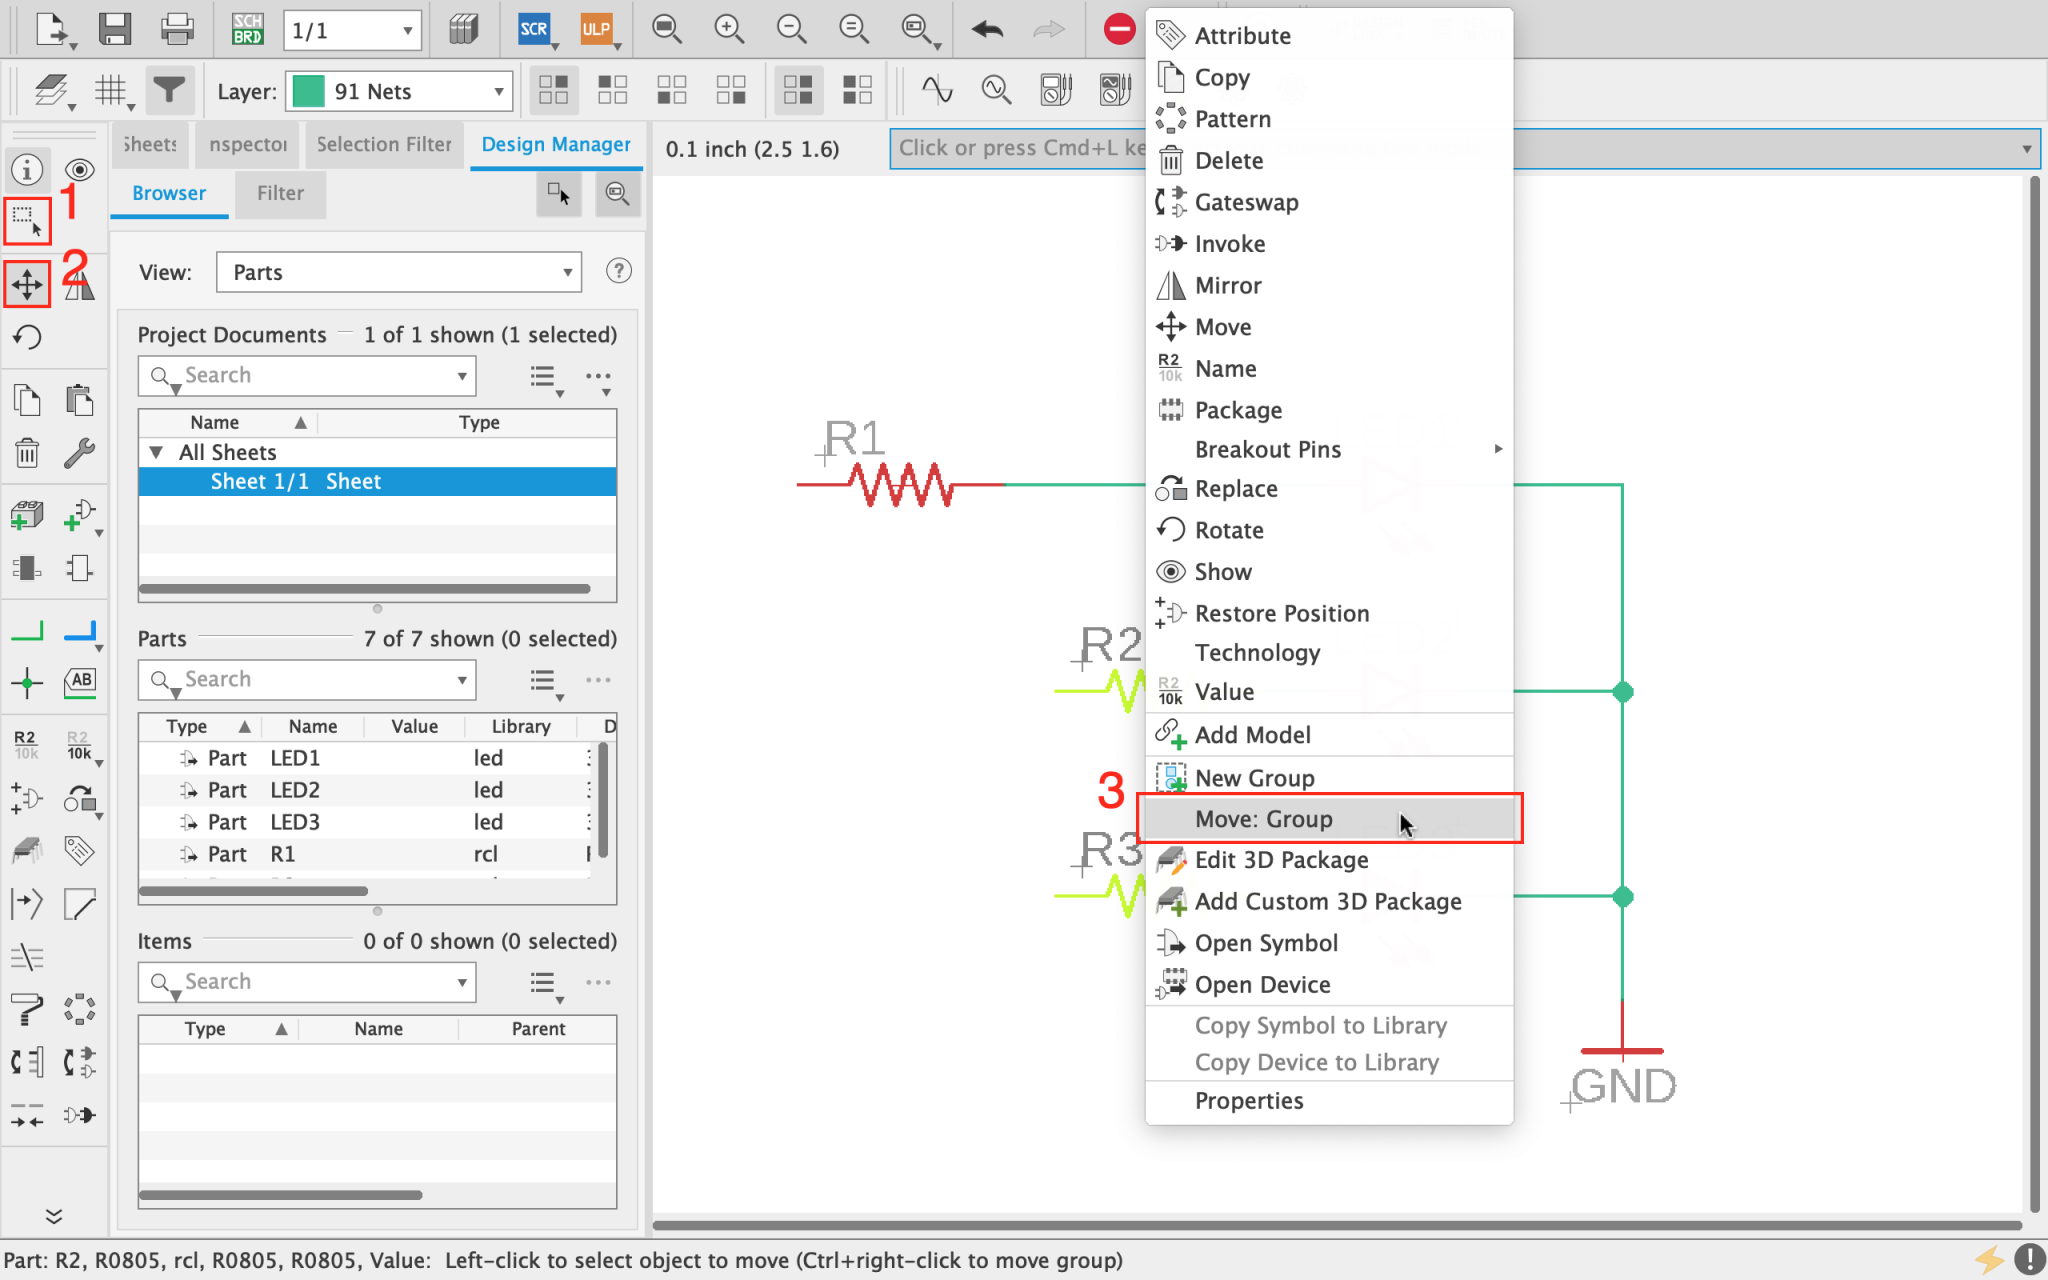Select the Delete (trash) tool

point(27,453)
